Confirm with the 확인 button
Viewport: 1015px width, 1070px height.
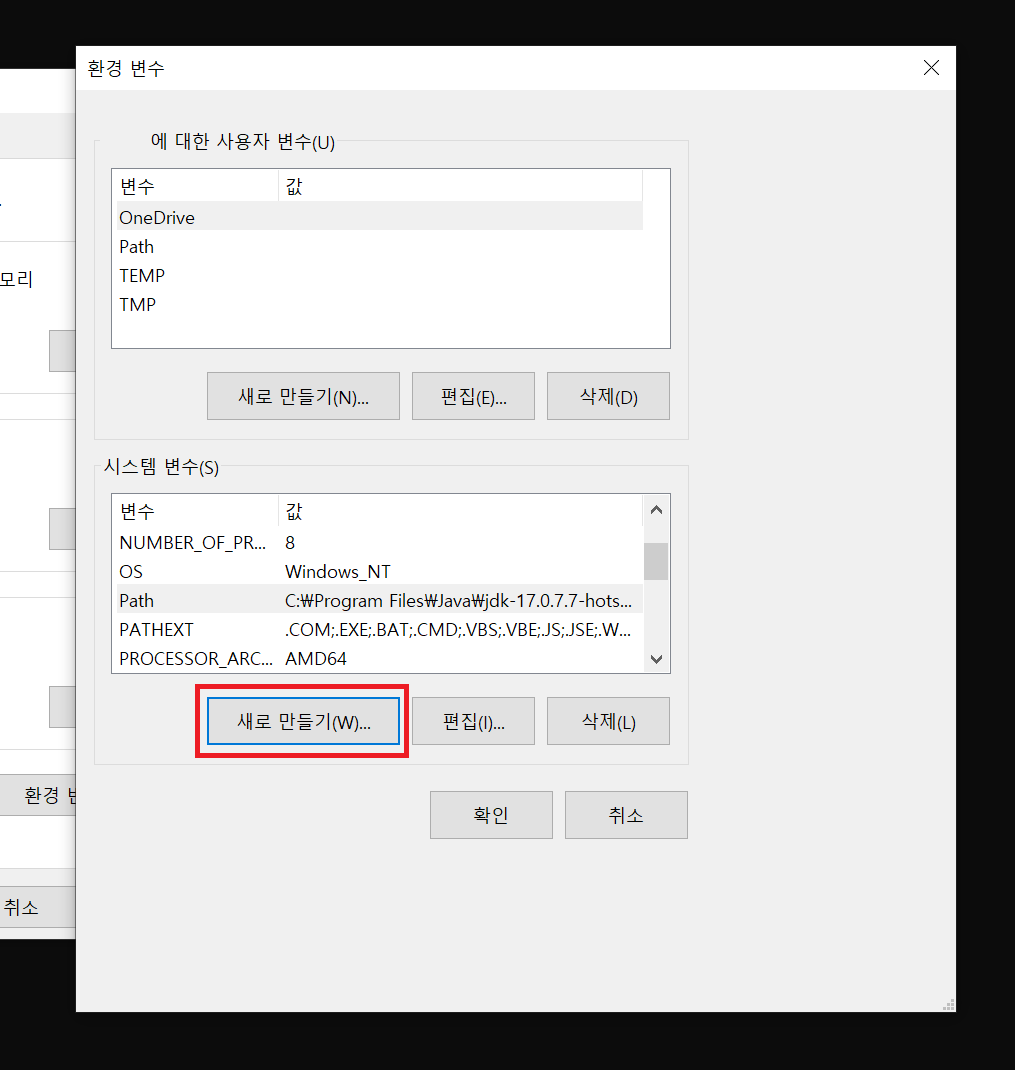[x=491, y=815]
